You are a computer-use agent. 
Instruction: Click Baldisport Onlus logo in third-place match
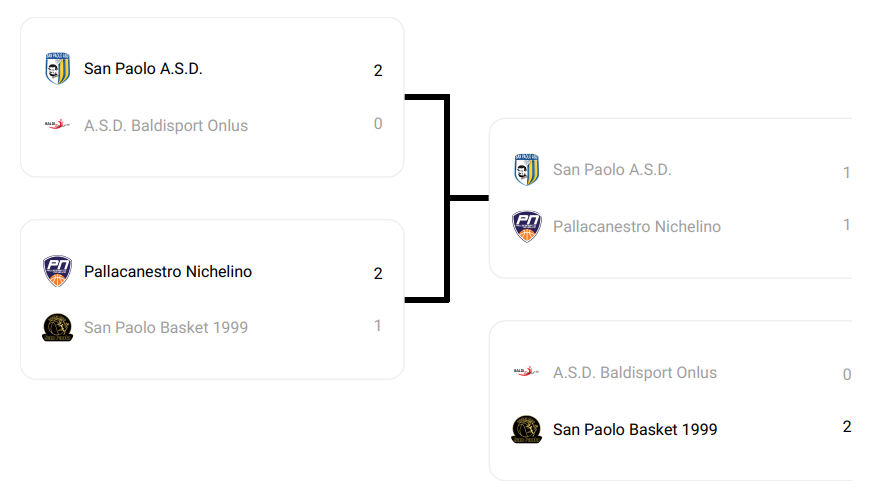(x=526, y=372)
